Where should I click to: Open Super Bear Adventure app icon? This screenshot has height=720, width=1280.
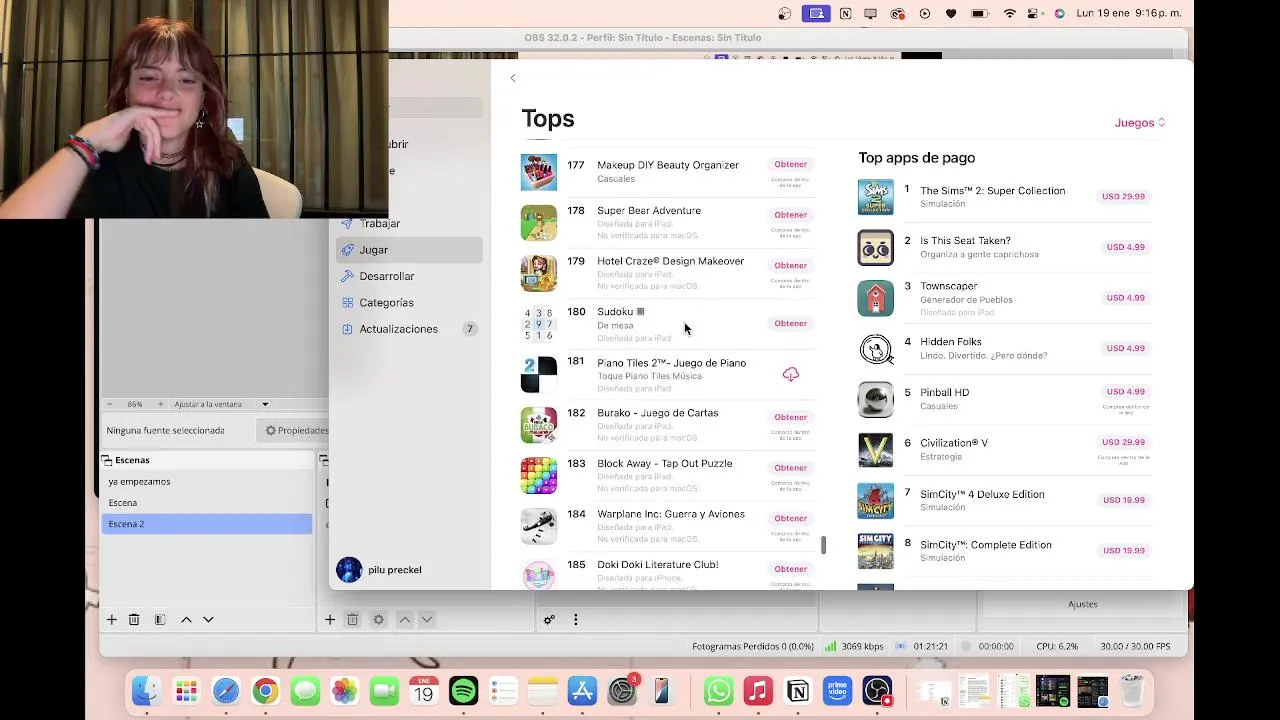point(539,223)
